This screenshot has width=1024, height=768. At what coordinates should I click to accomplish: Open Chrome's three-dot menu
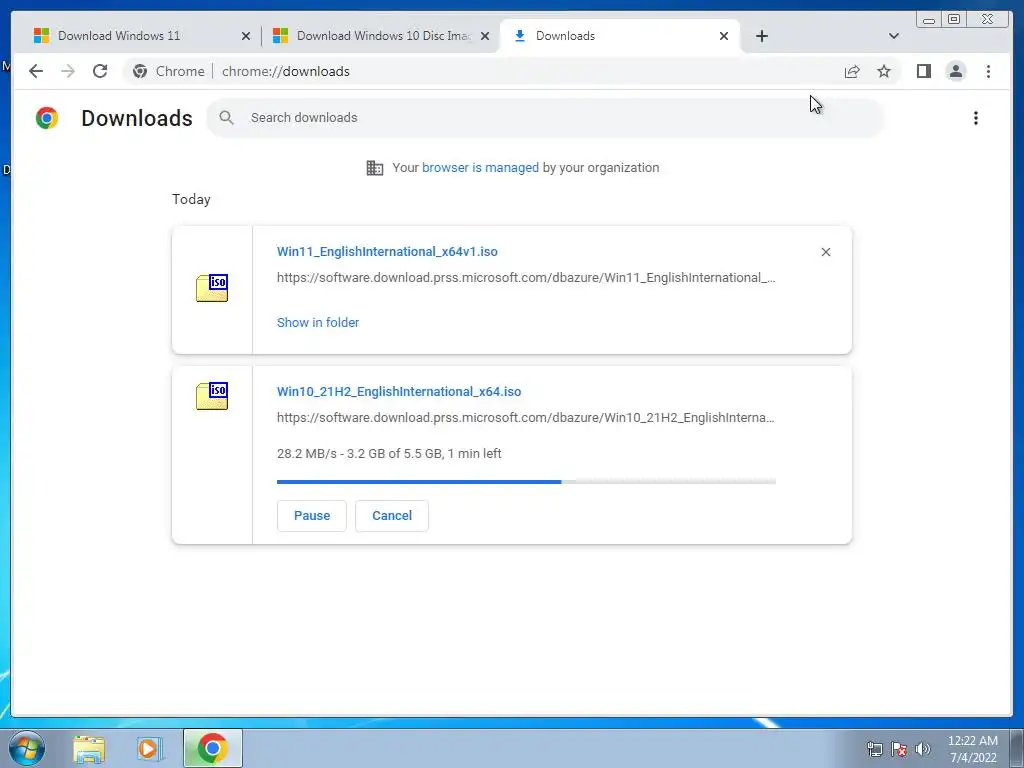988,71
